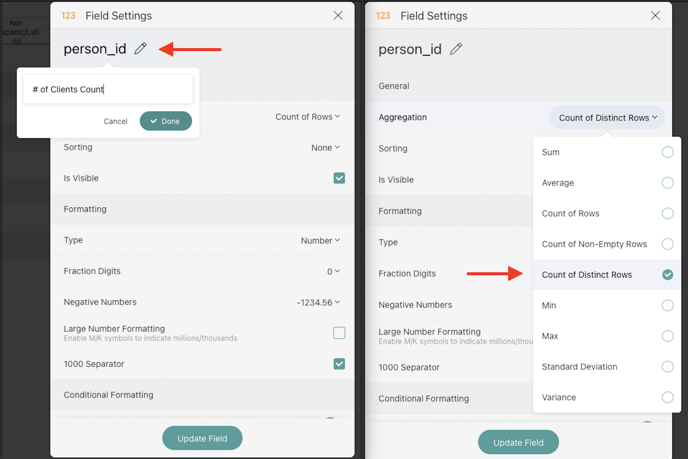688x459 pixels.
Task: Close the right Field Settings panel
Action: [655, 16]
